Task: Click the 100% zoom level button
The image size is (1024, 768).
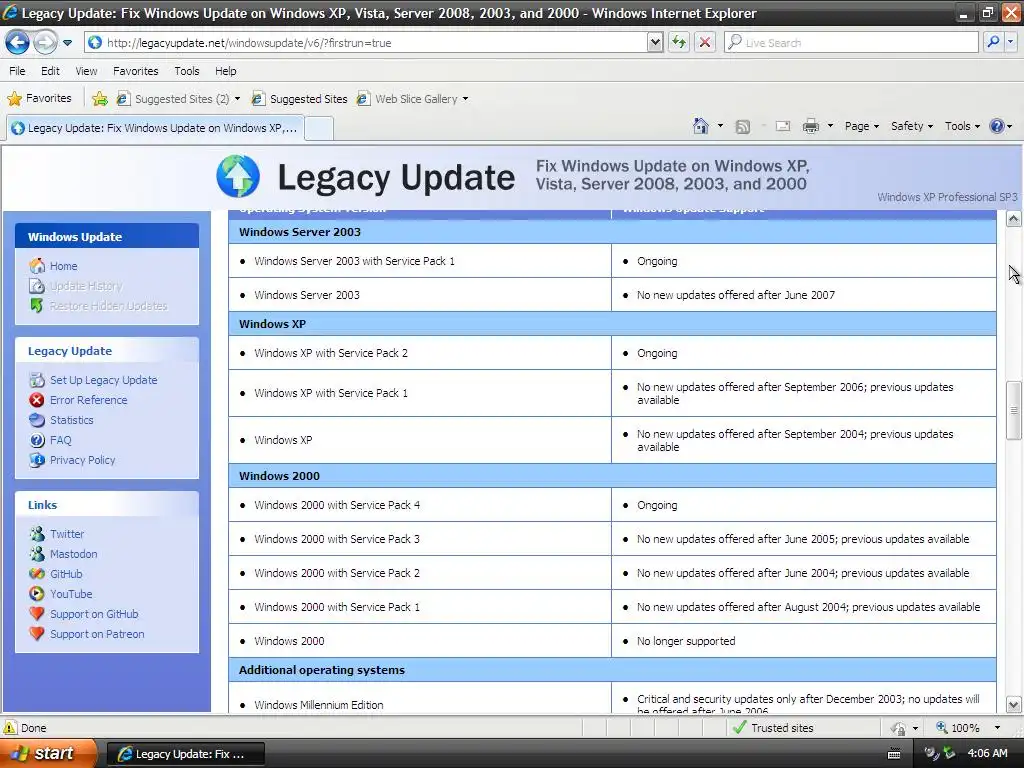Action: pos(957,728)
